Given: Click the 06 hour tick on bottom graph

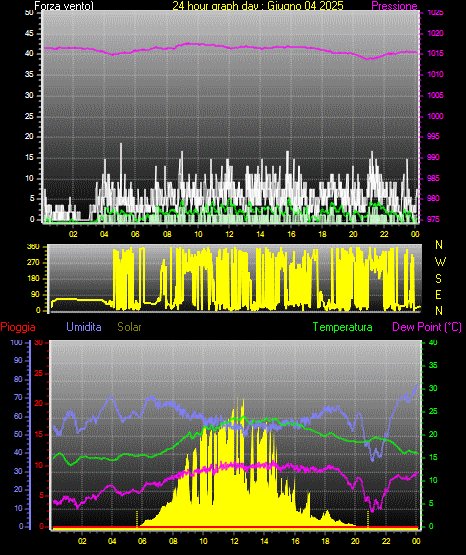Looking at the screenshot, I should coord(142,541).
